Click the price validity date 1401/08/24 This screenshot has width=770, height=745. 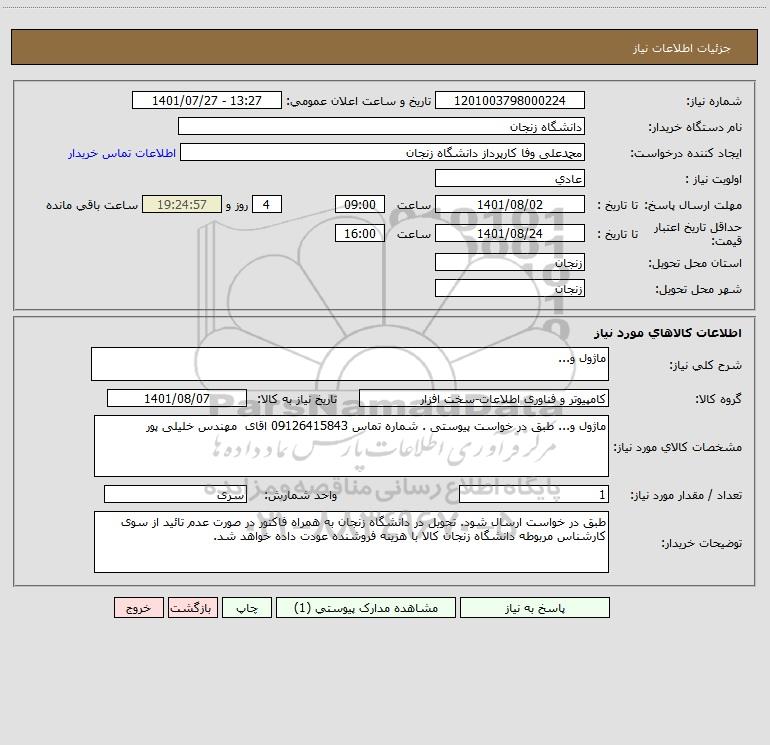pos(510,233)
